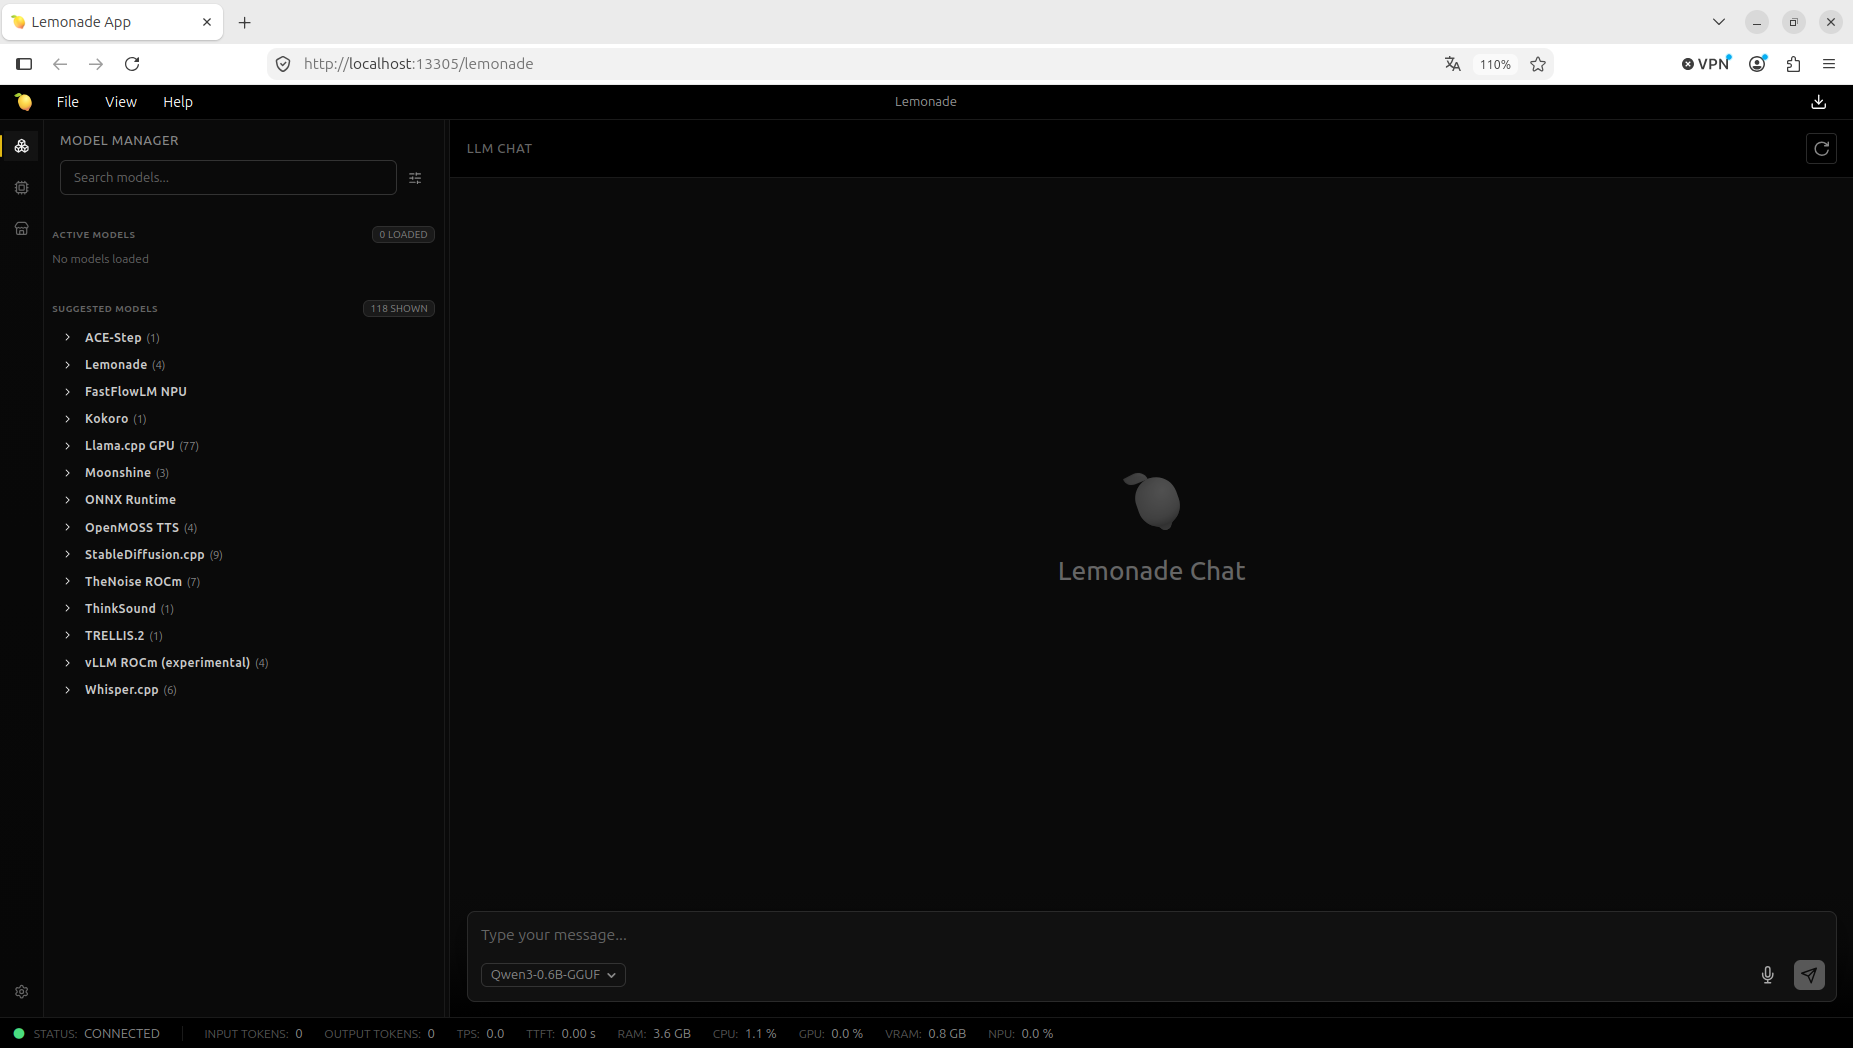Bookmark page with star icon
Image resolution: width=1853 pixels, height=1048 pixels.
pos(1538,64)
